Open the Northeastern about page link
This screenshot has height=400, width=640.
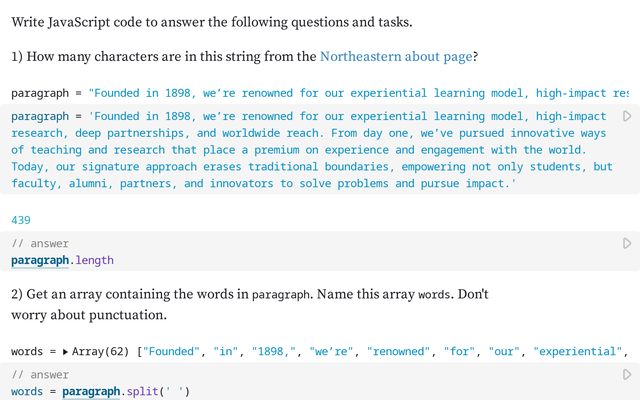click(397, 57)
